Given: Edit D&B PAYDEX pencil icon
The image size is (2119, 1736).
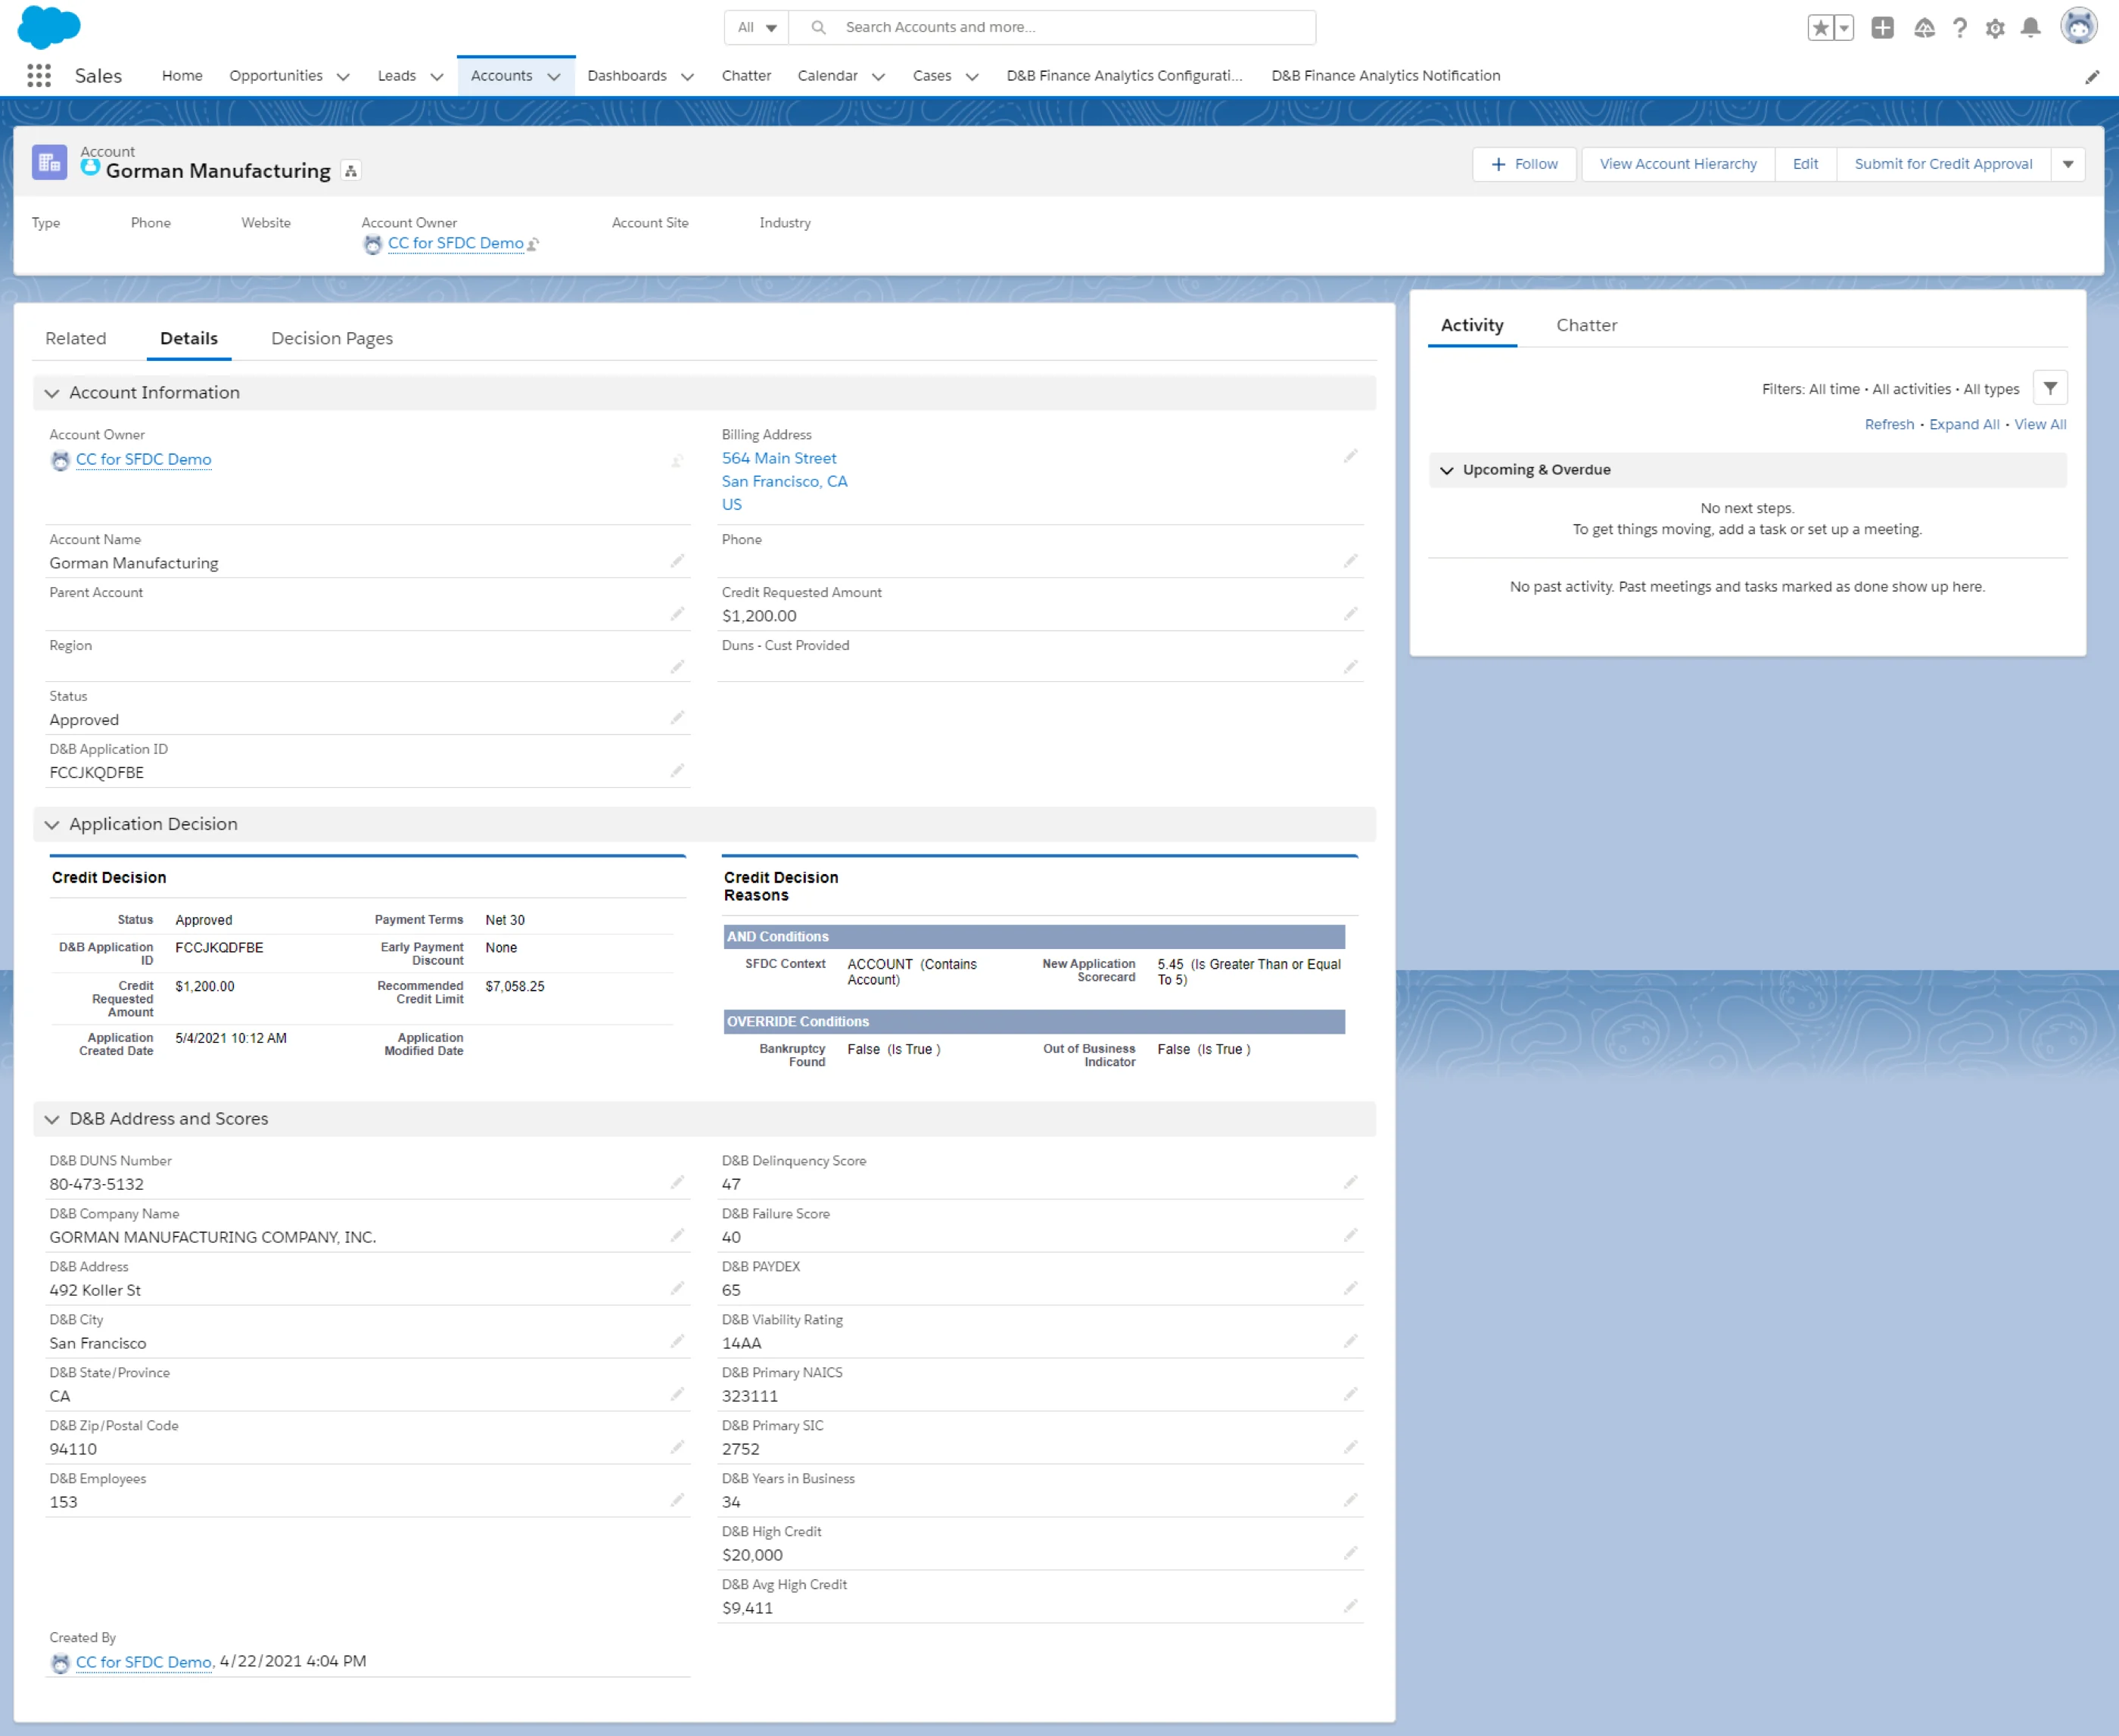Looking at the screenshot, I should click(1351, 1289).
